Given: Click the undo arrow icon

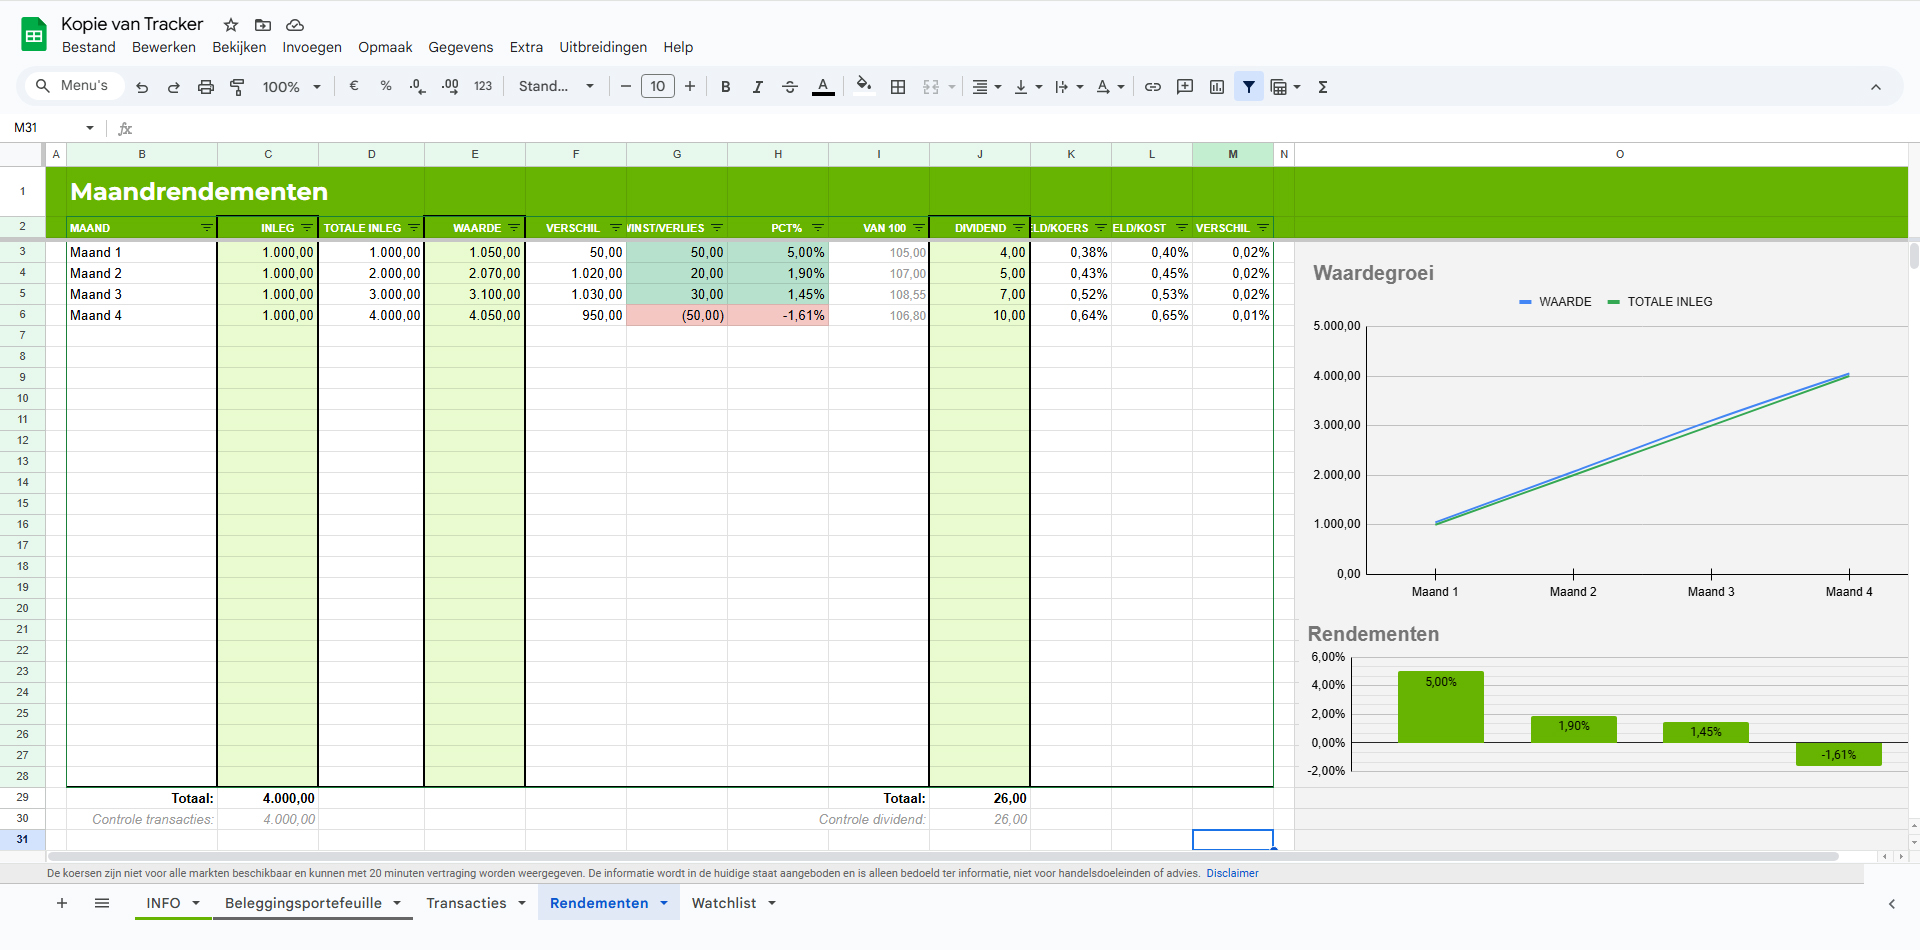Looking at the screenshot, I should click(142, 87).
